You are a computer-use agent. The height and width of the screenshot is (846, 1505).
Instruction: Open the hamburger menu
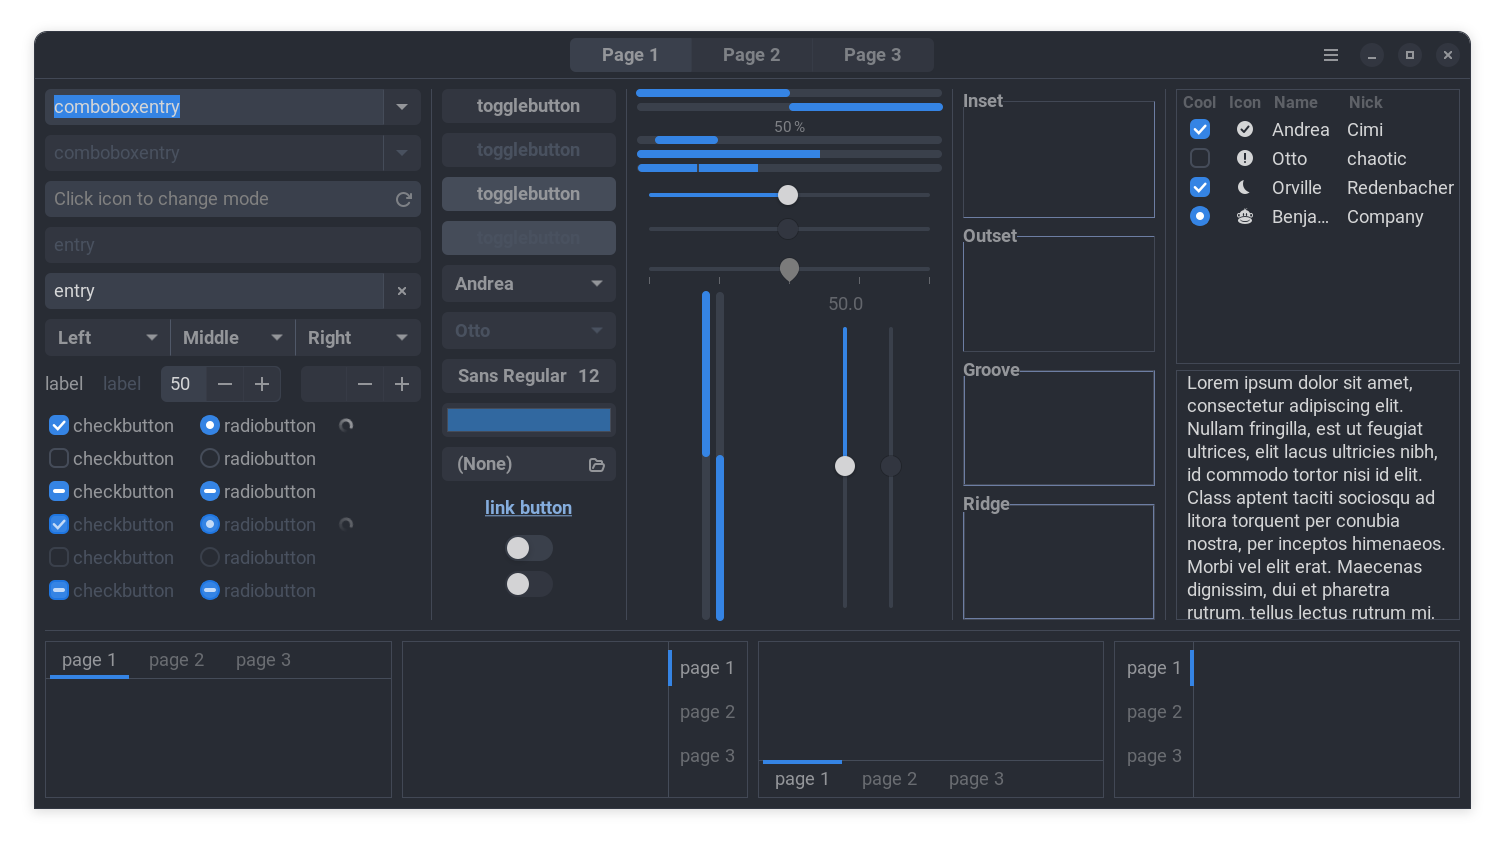pos(1331,55)
